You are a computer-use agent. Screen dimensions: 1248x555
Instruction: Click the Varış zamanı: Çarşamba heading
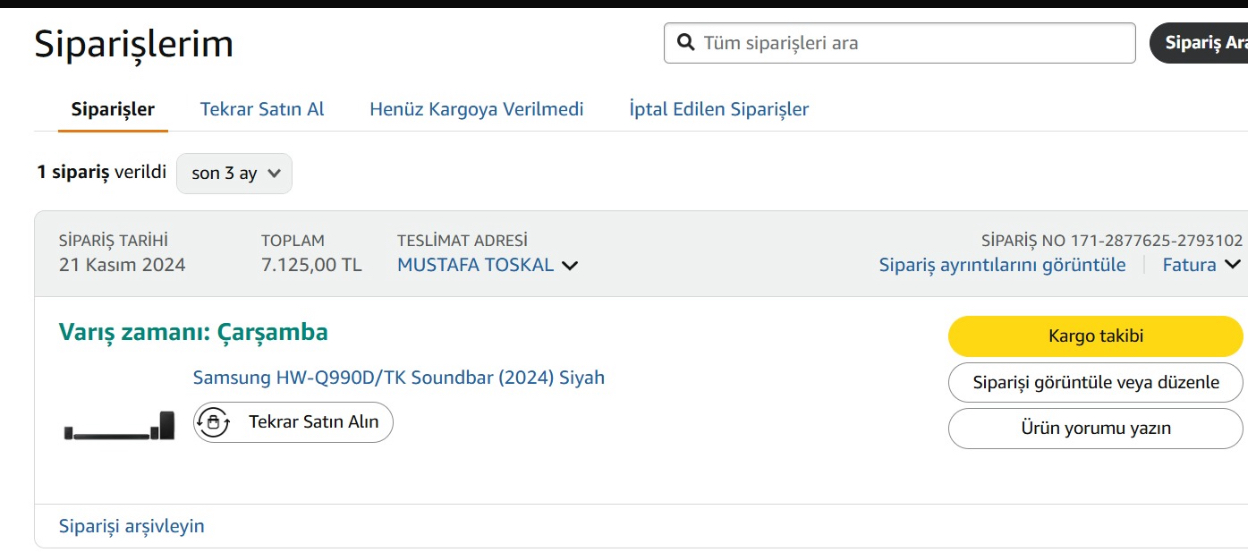pyautogui.click(x=193, y=332)
